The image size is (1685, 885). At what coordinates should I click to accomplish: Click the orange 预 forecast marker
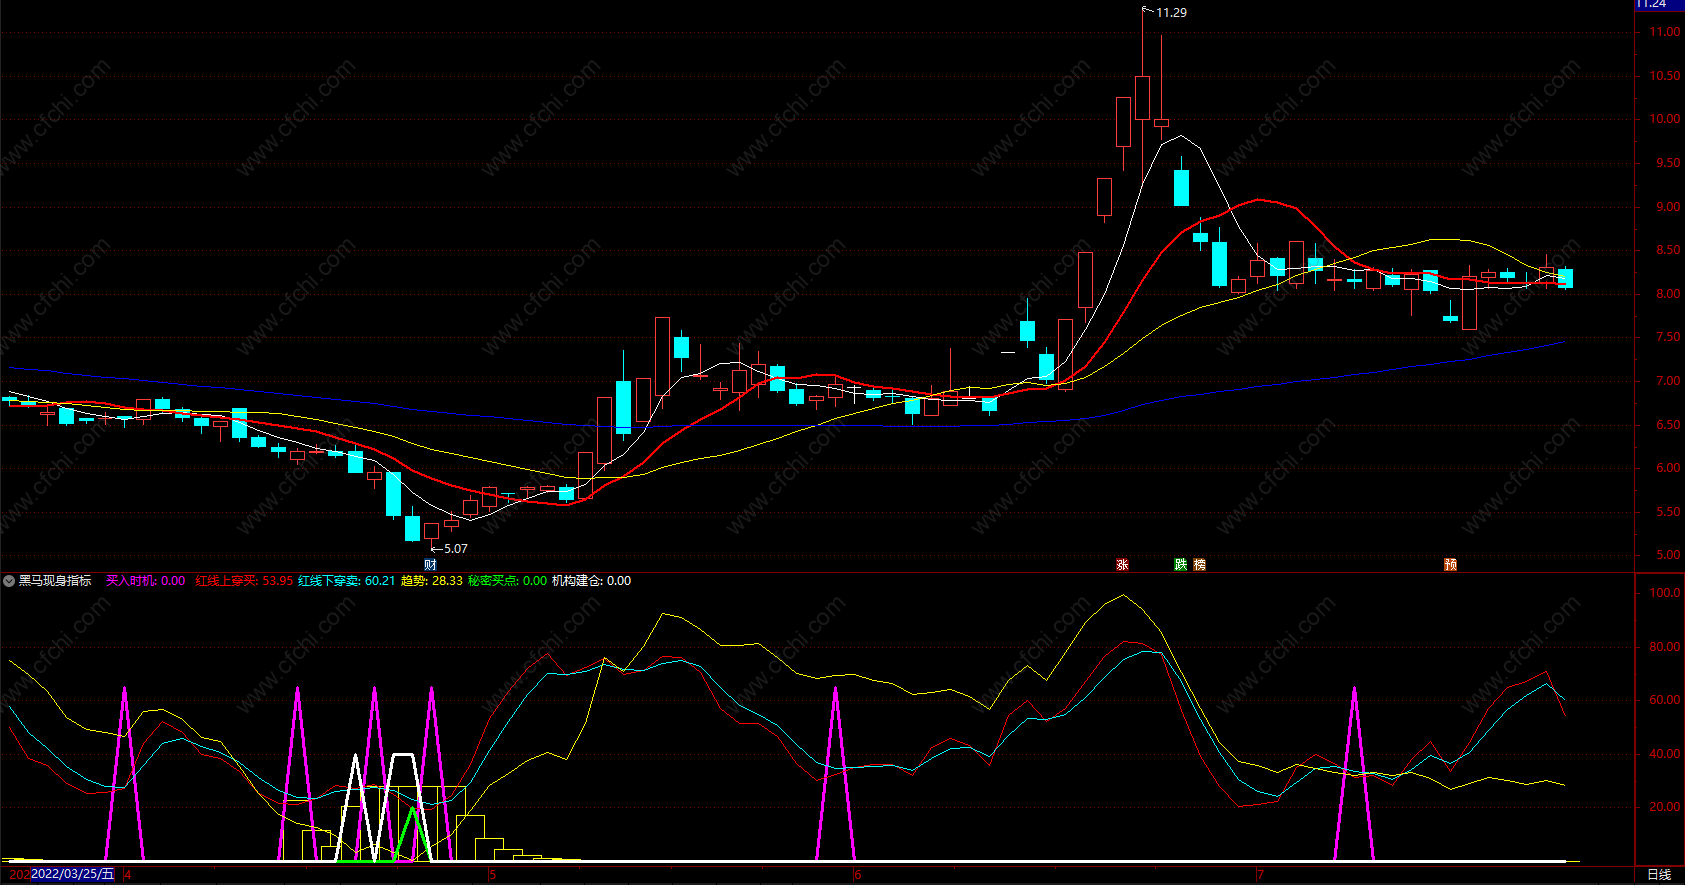pos(1450,565)
